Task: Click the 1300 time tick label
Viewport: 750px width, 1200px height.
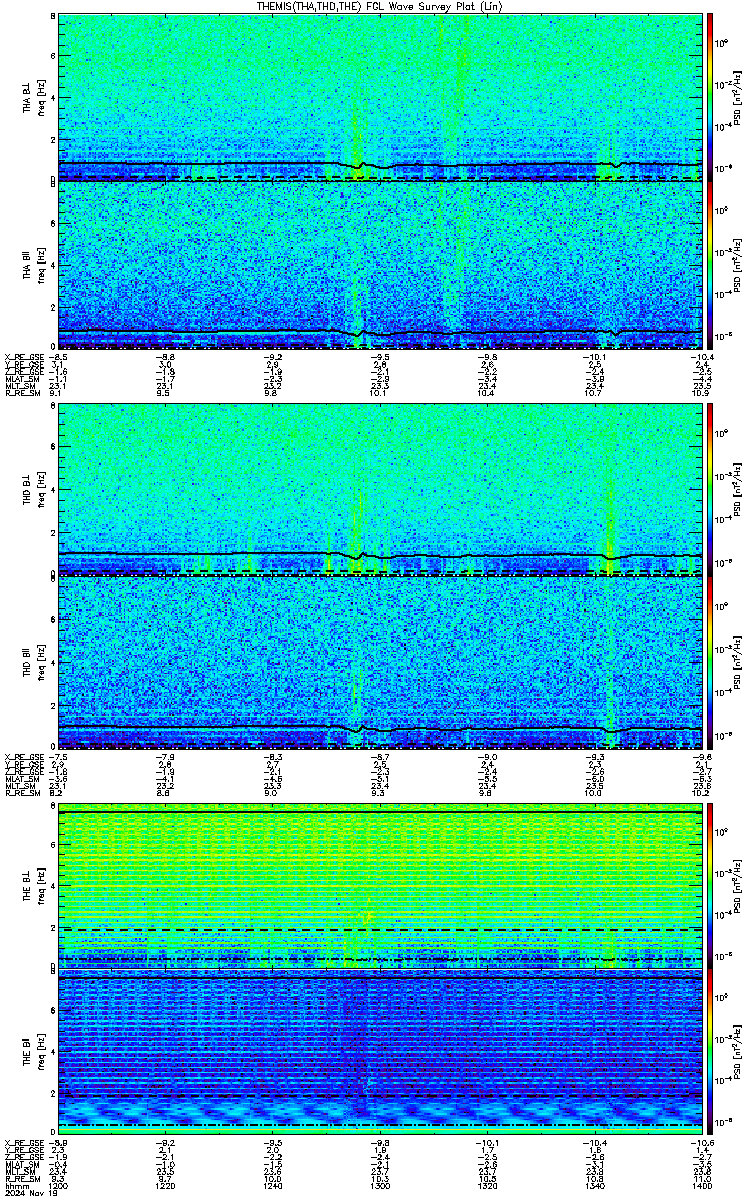Action: [x=380, y=1186]
